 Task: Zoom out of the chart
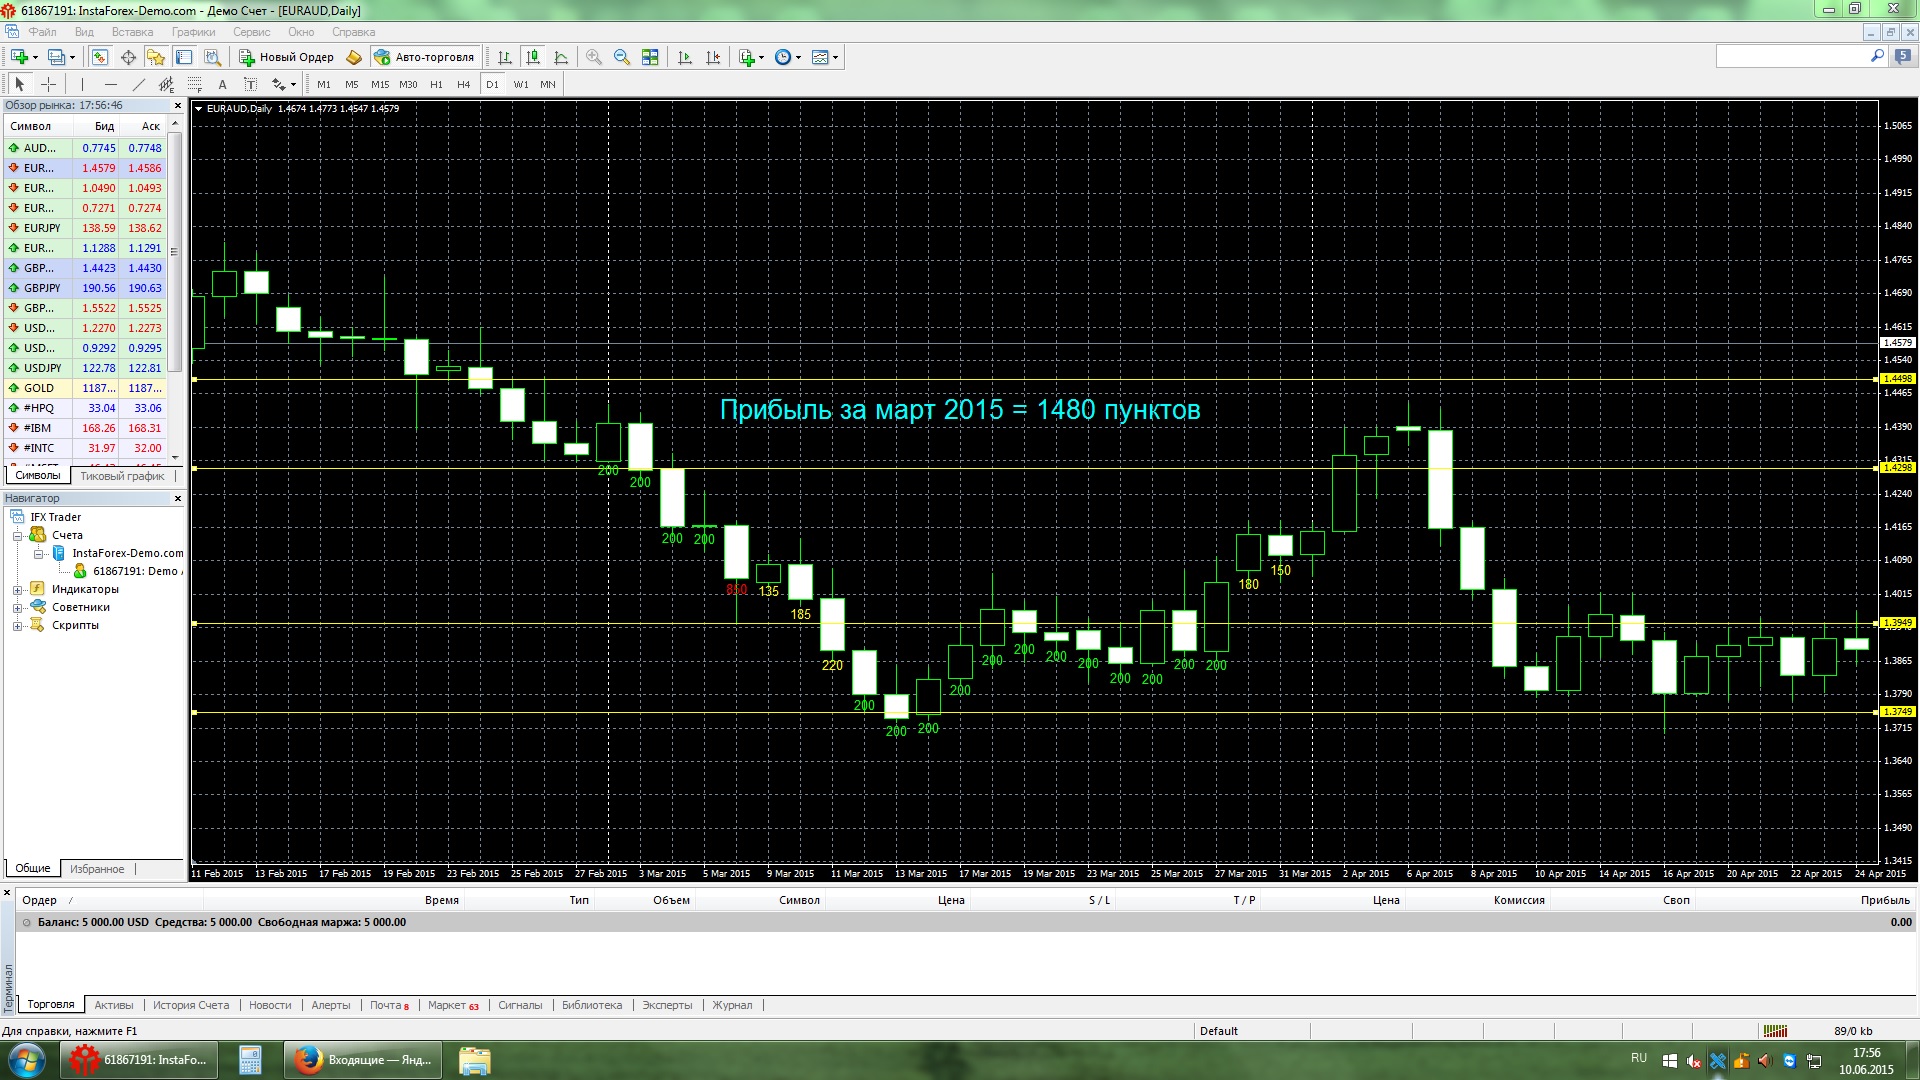[622, 57]
